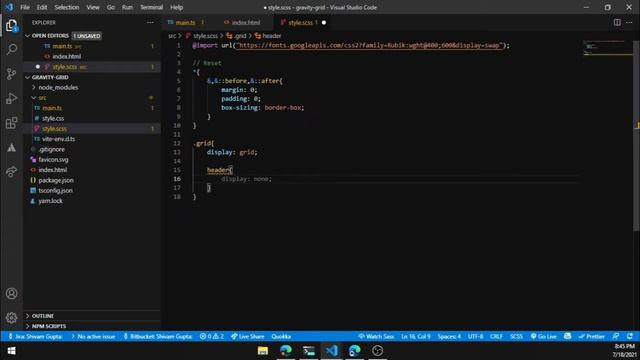Click the Visual Studio Code taskbar icon
Viewport: 640px width, 360px height.
point(331,351)
